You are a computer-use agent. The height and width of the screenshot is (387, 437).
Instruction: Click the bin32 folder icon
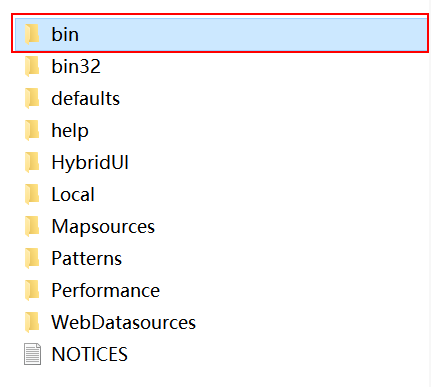[32, 66]
